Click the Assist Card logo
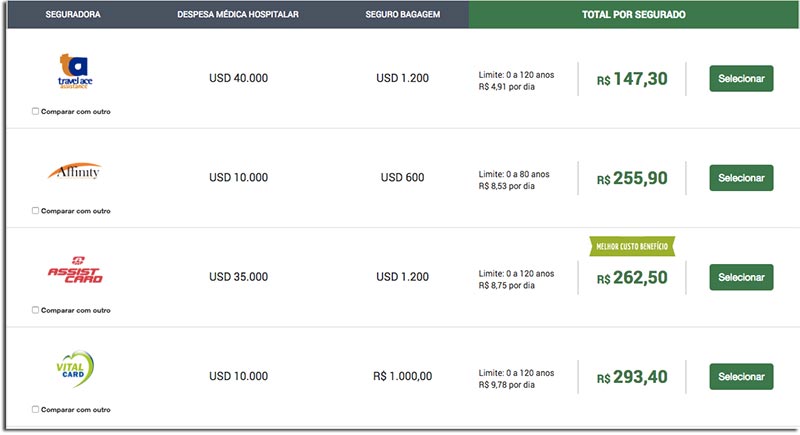Screen dimensions: 800x435 [x=75, y=270]
